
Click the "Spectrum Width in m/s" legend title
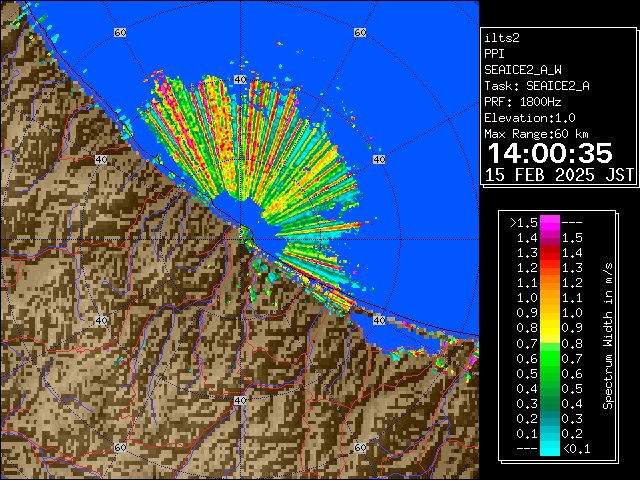click(608, 336)
